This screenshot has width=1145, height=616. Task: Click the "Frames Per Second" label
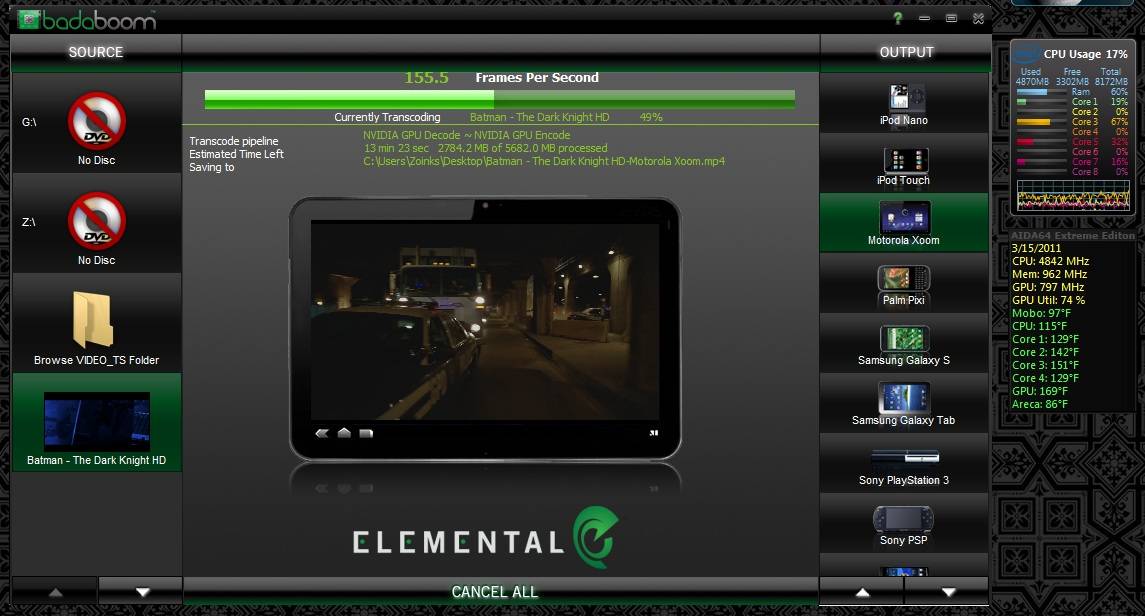pos(537,77)
